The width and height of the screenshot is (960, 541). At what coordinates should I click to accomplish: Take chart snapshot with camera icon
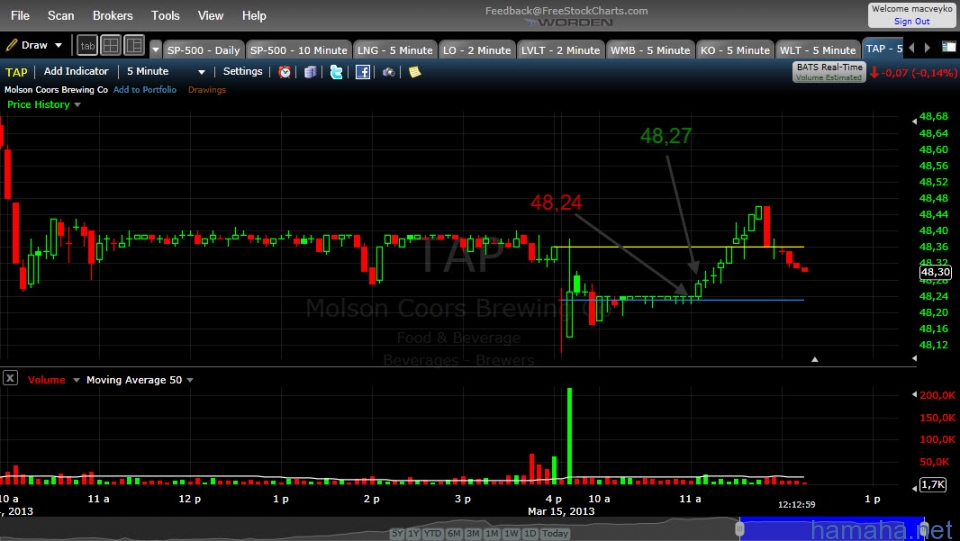[x=389, y=72]
